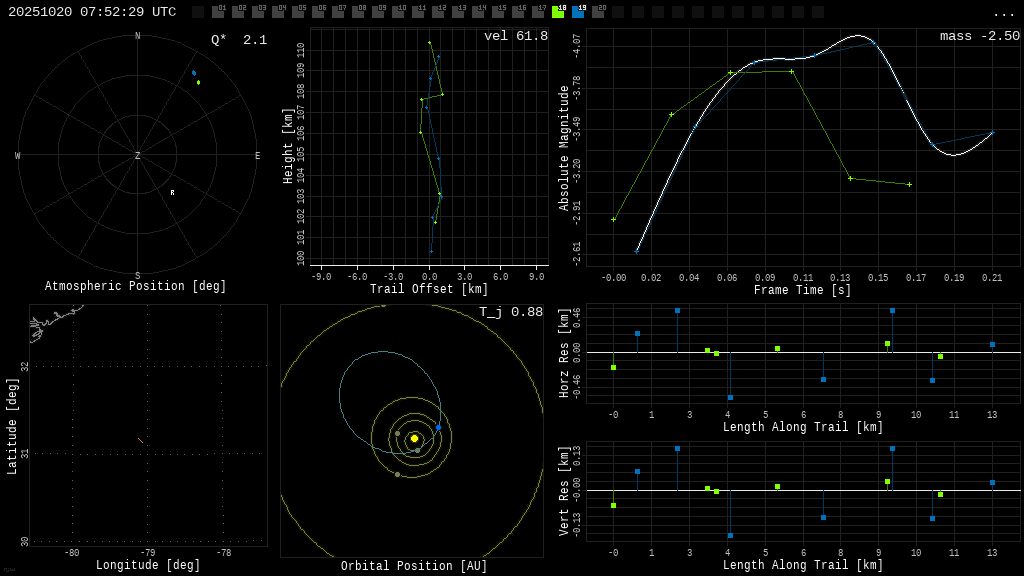Click the timestamp 20251020 07:52:29 UTC
Viewport: 1024px width, 576px height.
[92, 12]
